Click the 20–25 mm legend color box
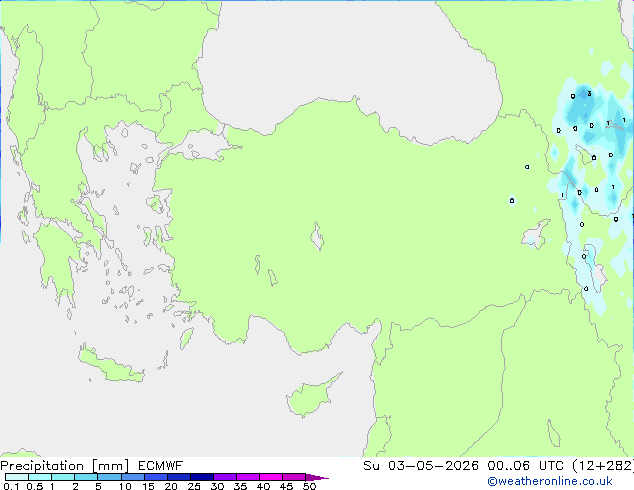The width and height of the screenshot is (634, 490). click(179, 477)
